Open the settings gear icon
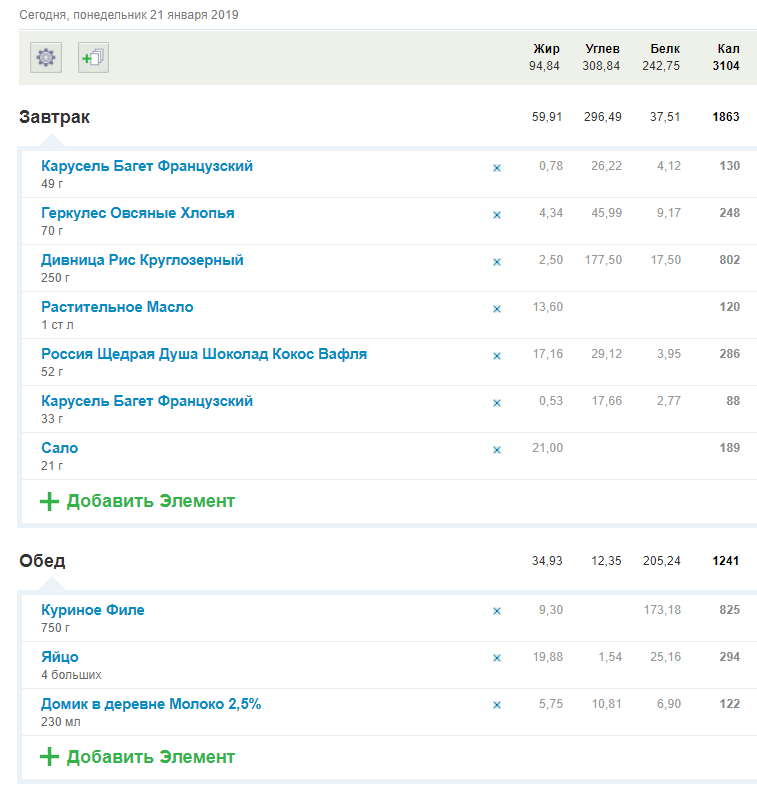 coord(45,58)
